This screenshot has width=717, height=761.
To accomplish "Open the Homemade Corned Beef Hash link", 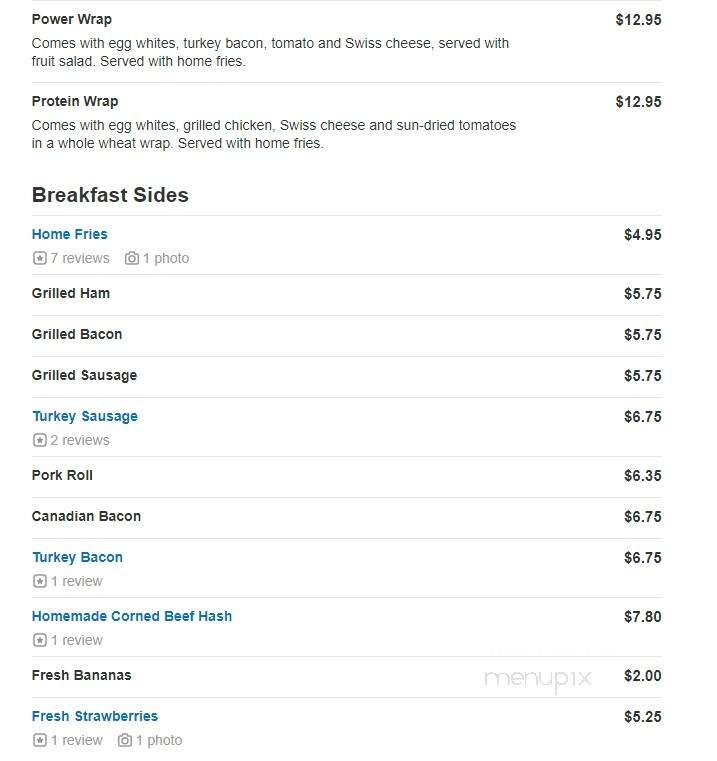I will [132, 616].
